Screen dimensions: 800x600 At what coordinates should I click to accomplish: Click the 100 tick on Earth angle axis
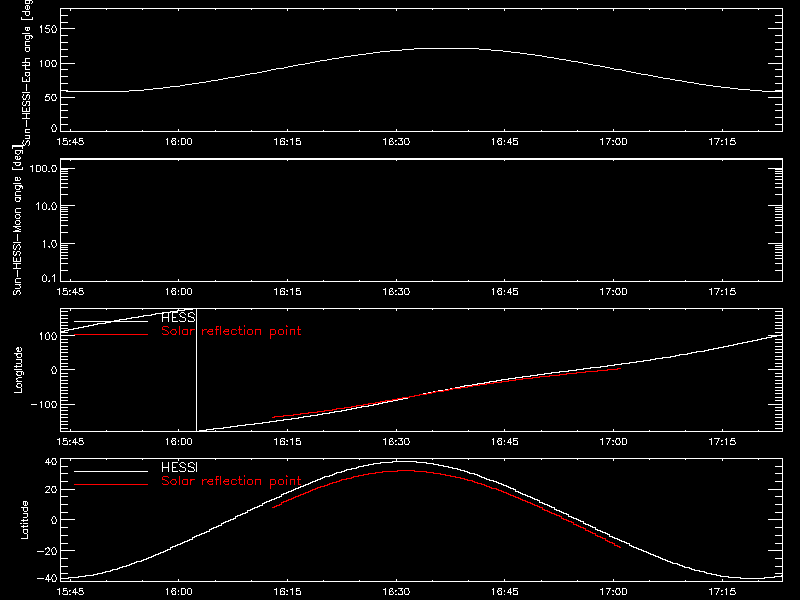coord(48,64)
